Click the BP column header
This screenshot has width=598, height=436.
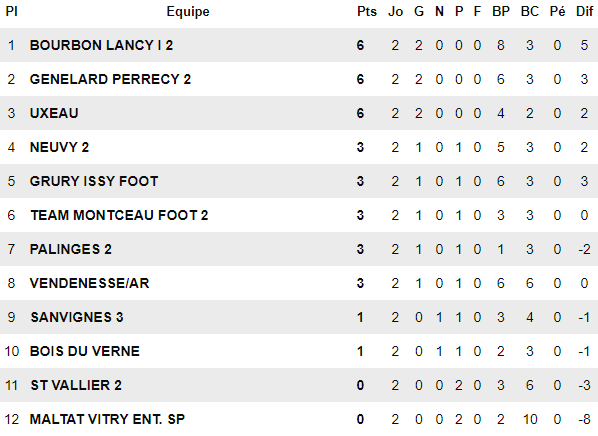point(501,11)
